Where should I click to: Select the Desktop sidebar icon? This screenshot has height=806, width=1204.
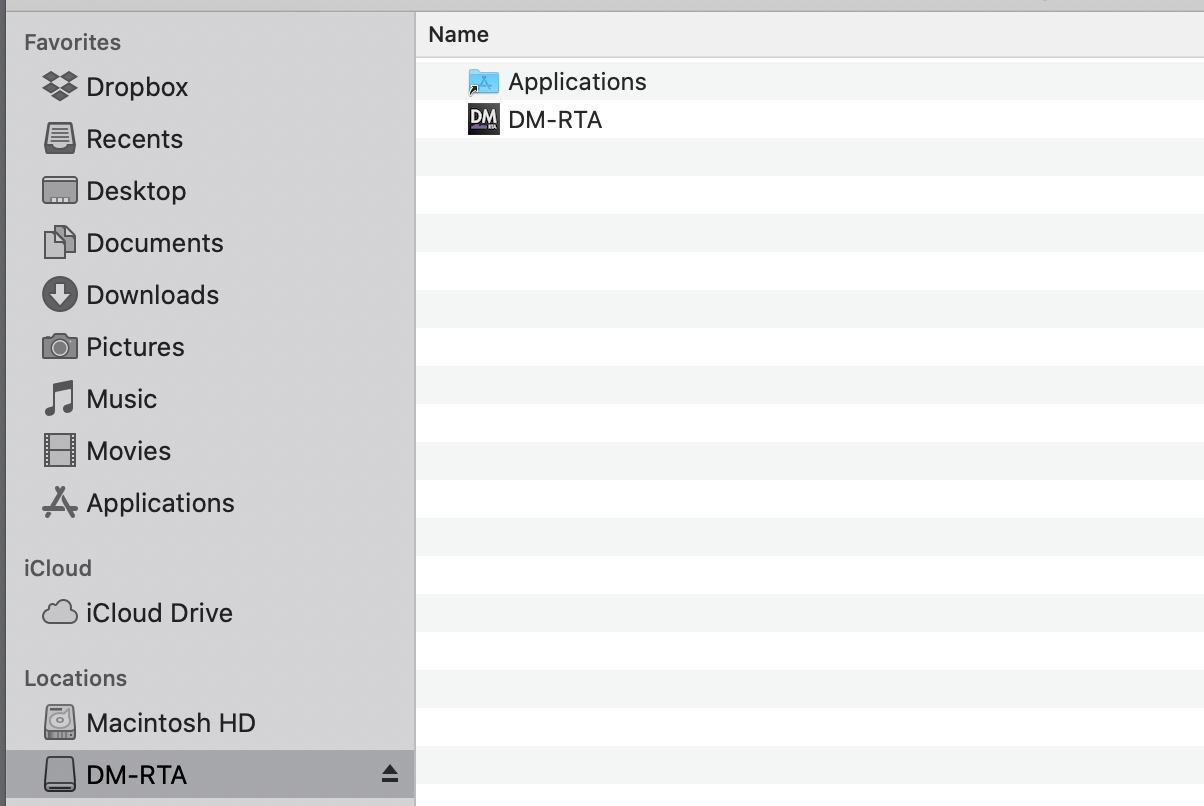[x=60, y=190]
